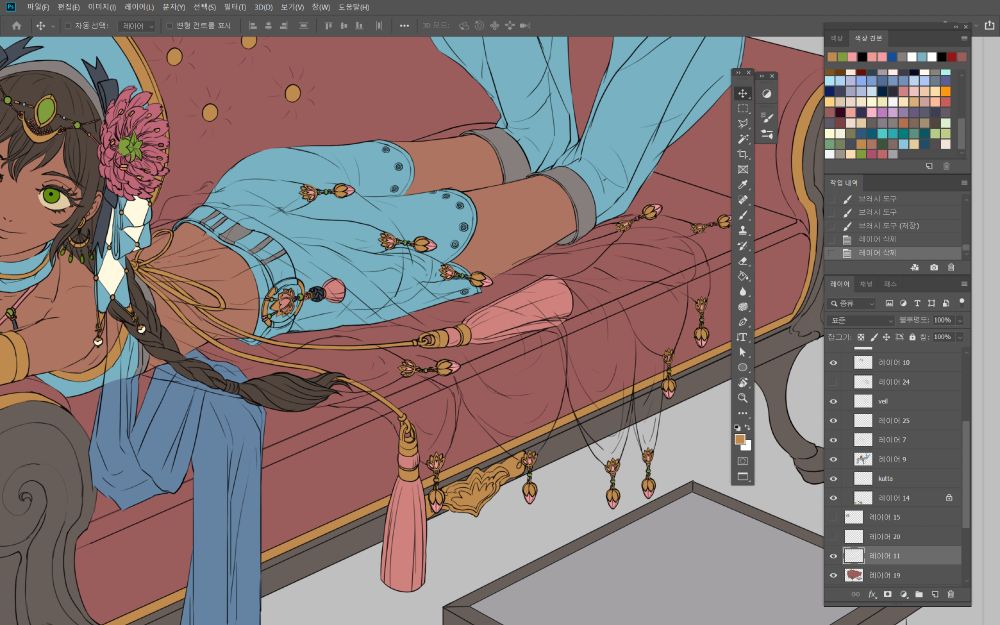
Task: Open the layer filter type dropdown
Action: click(852, 304)
